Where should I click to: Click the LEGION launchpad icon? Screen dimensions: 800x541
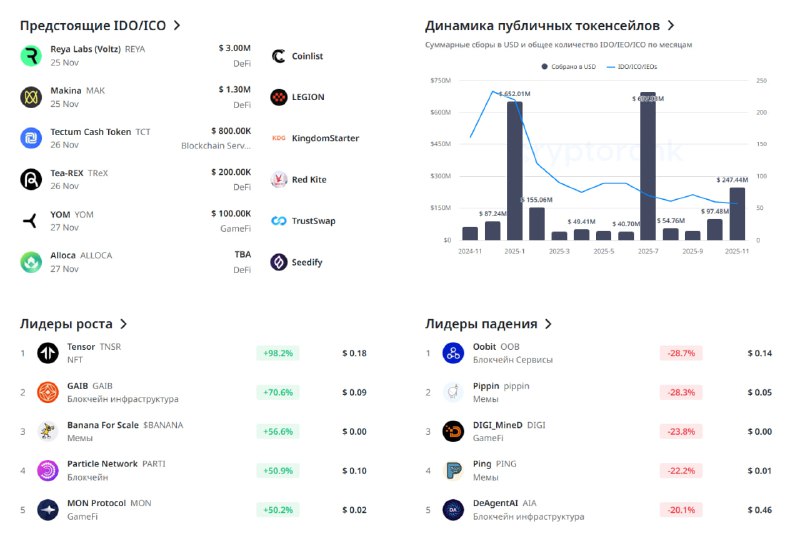click(x=279, y=97)
